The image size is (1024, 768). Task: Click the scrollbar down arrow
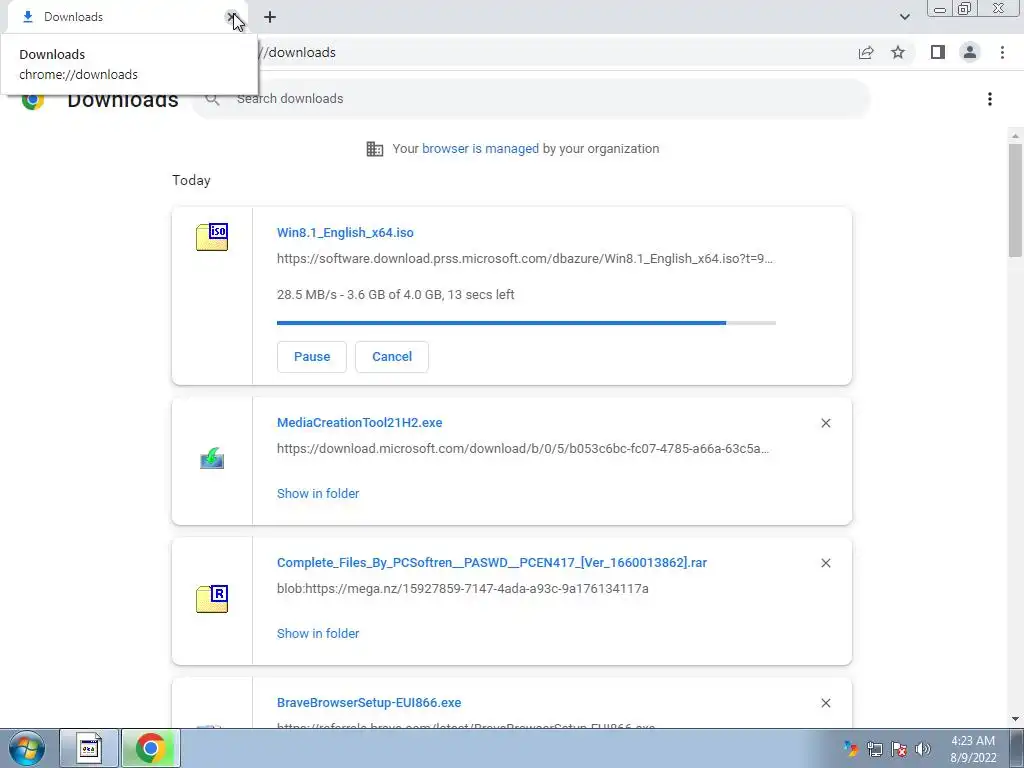coord(1015,719)
